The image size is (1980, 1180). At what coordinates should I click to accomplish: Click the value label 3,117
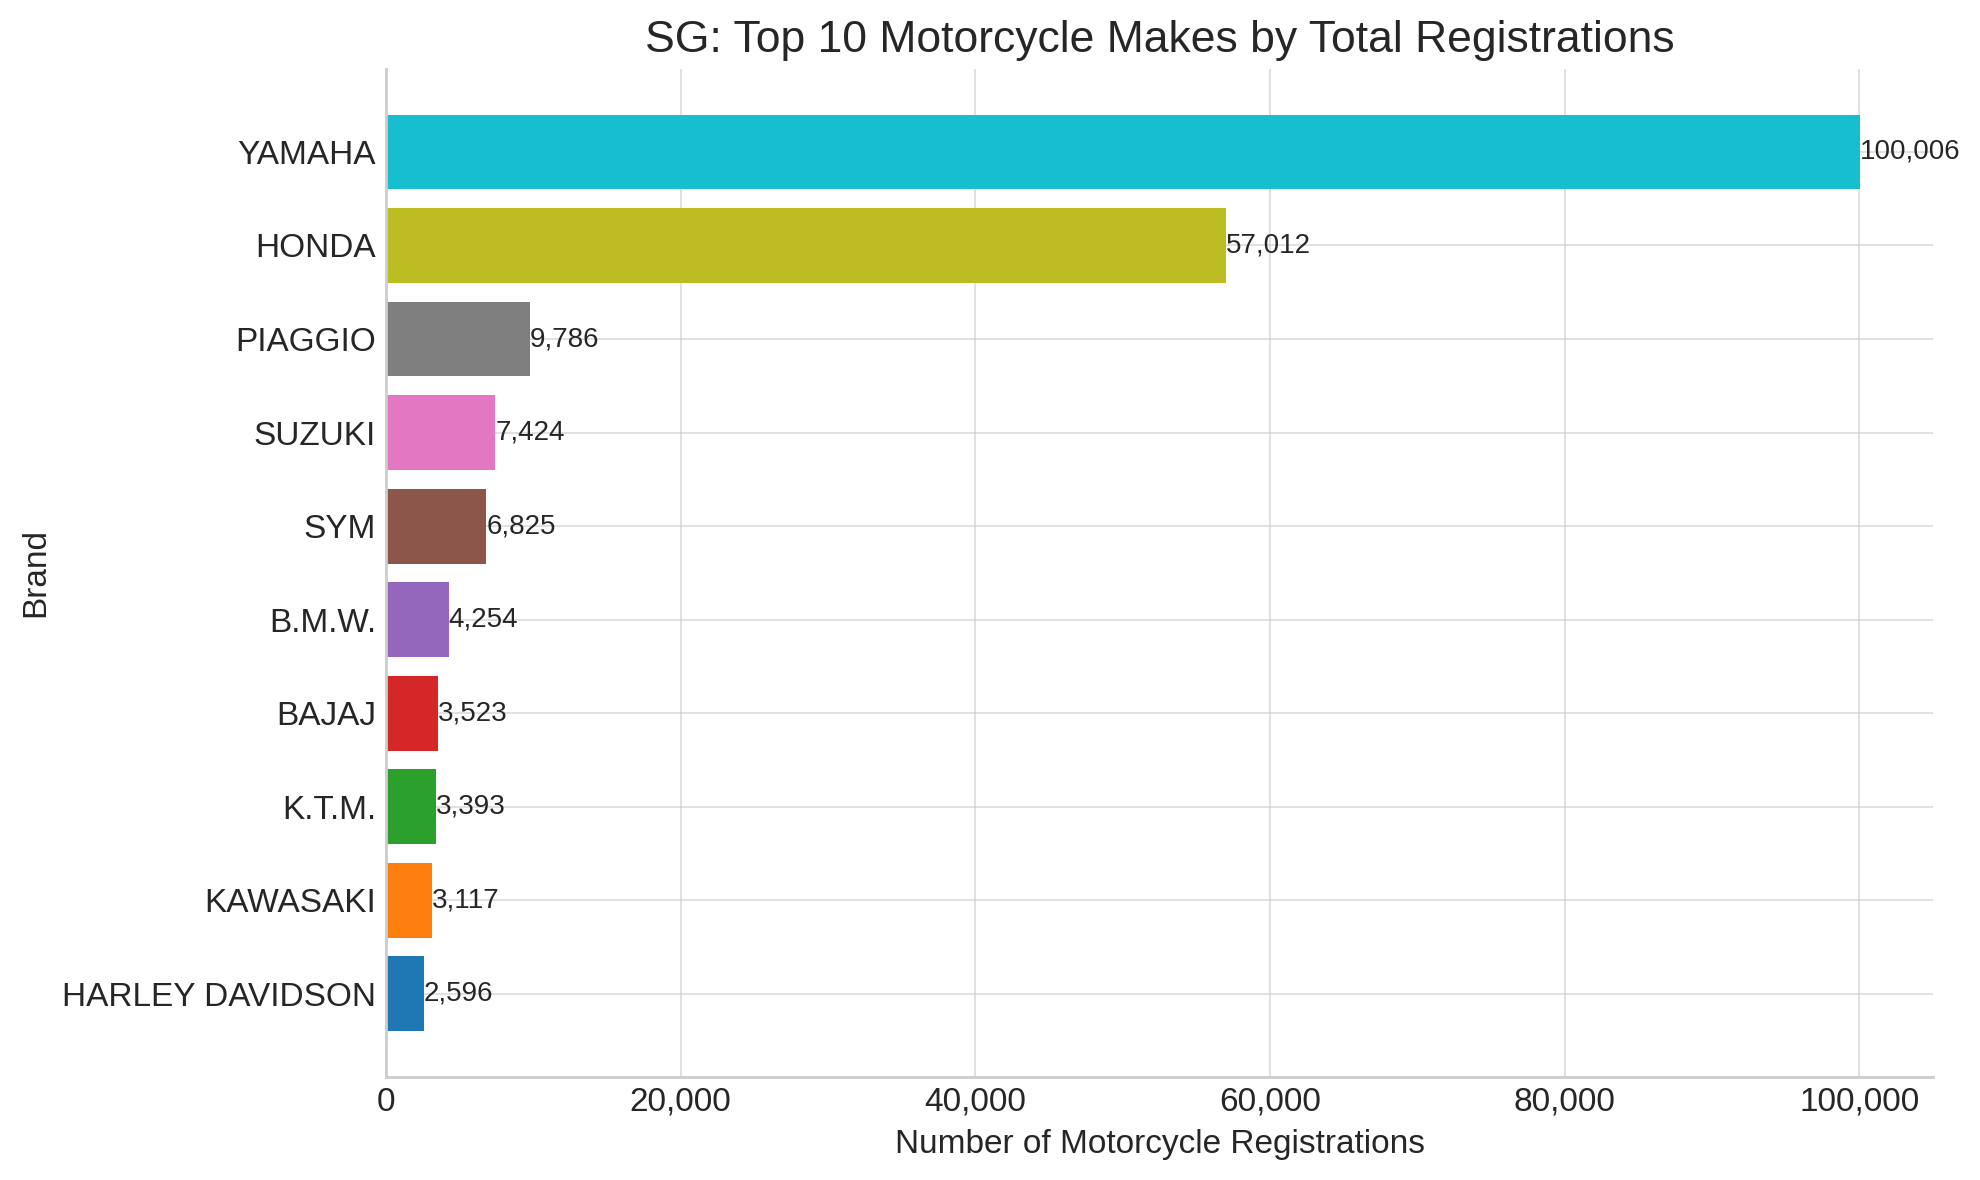click(x=465, y=900)
